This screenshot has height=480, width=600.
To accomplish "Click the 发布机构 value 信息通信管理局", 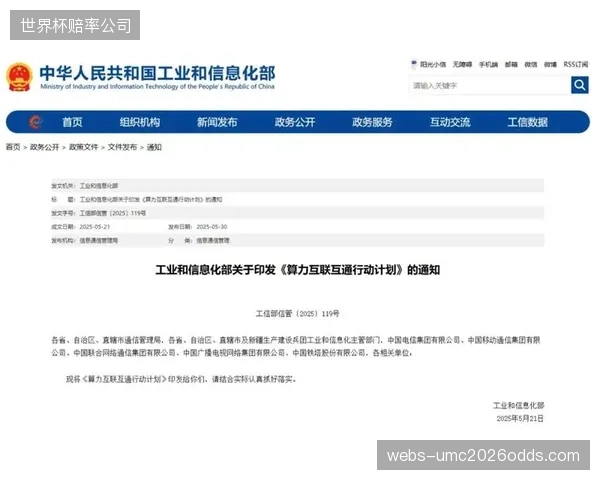I will point(99,241).
